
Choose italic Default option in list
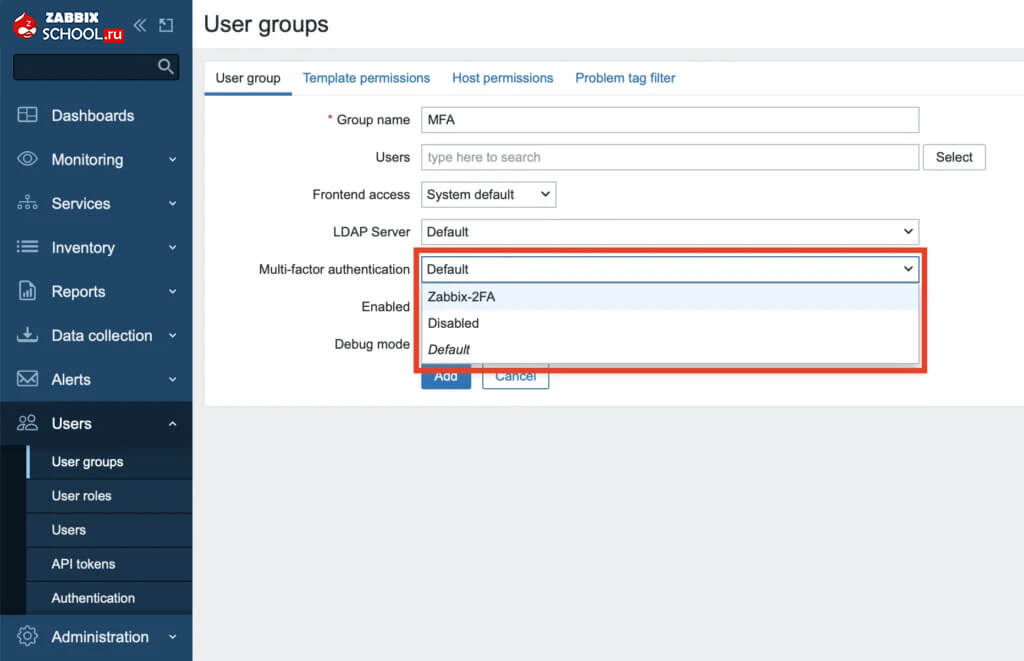(670, 349)
